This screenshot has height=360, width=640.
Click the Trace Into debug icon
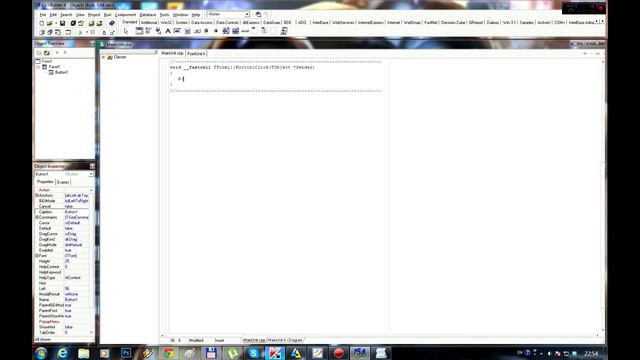[x=104, y=32]
